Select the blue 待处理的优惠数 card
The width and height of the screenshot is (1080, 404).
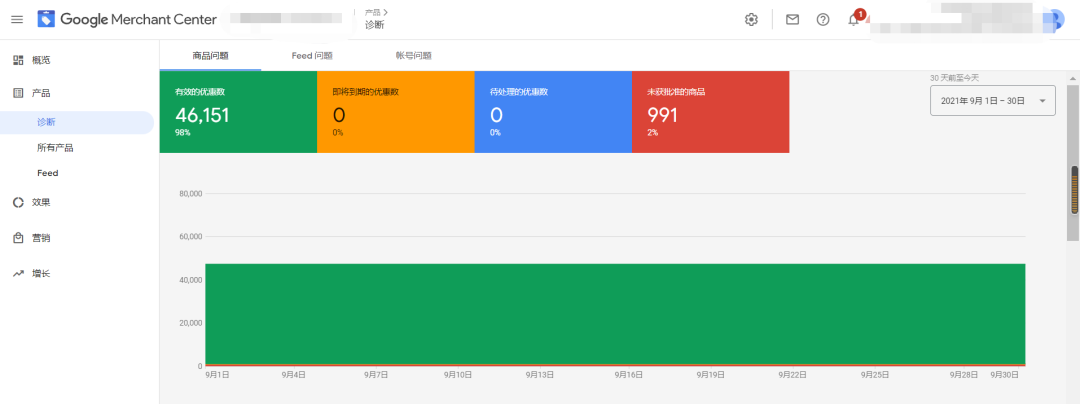point(553,111)
